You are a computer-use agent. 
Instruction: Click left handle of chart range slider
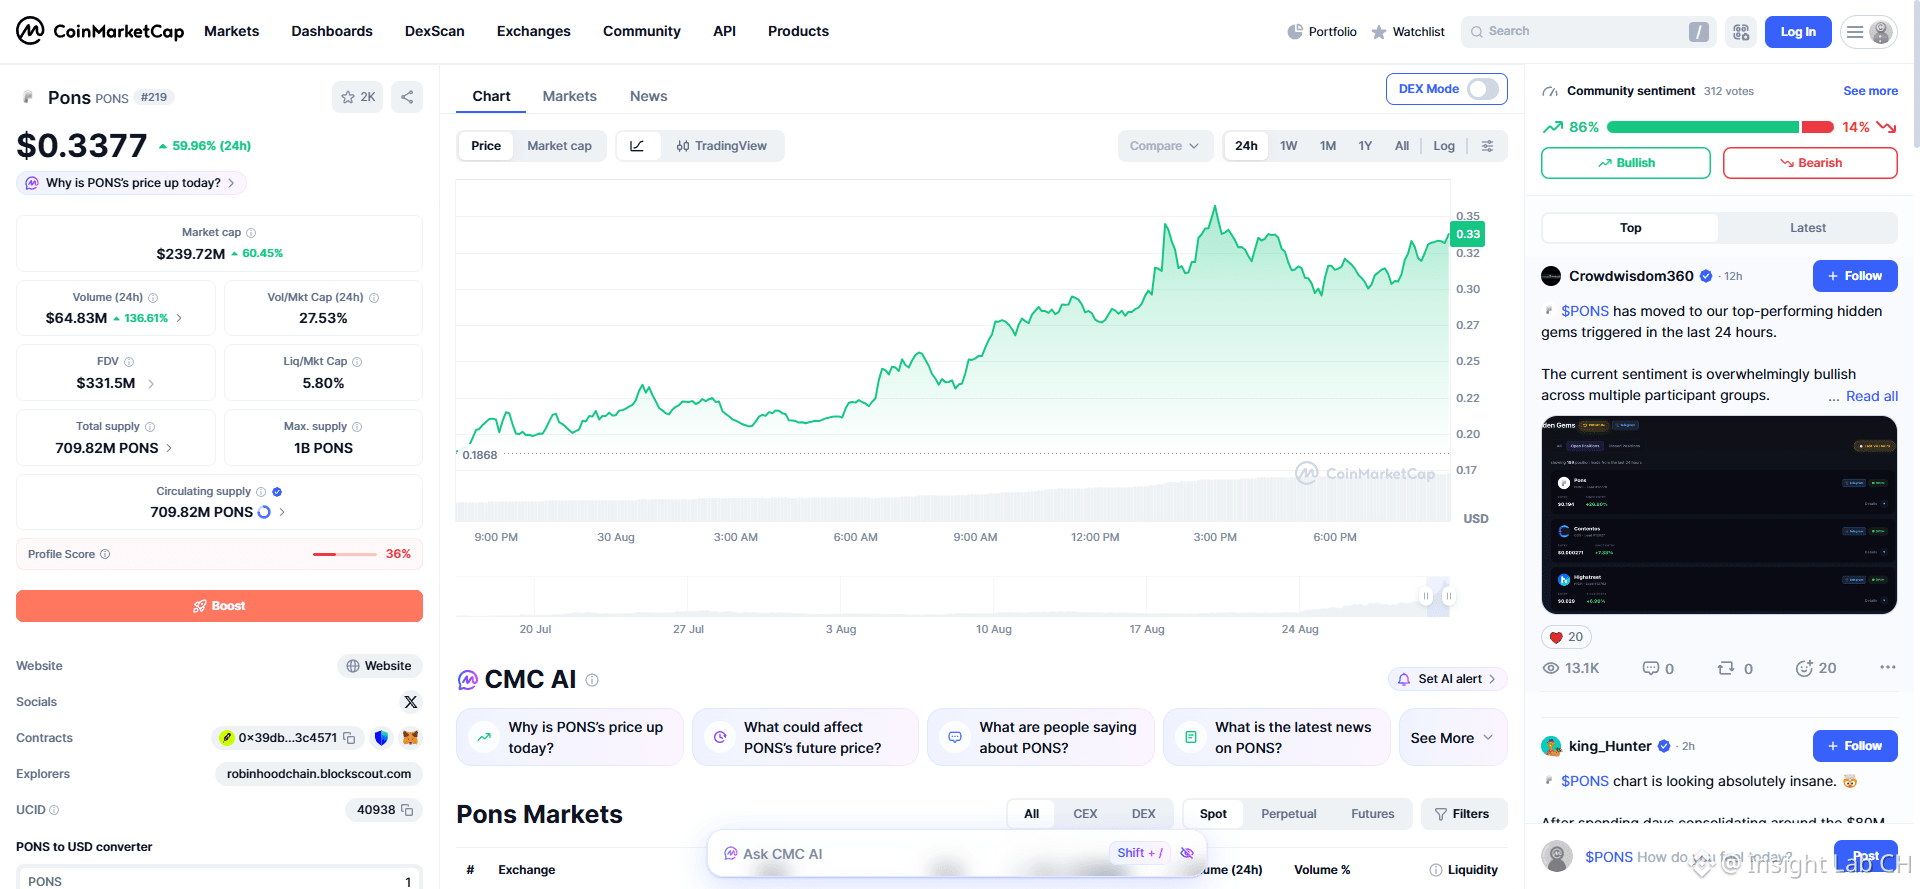coord(1426,596)
